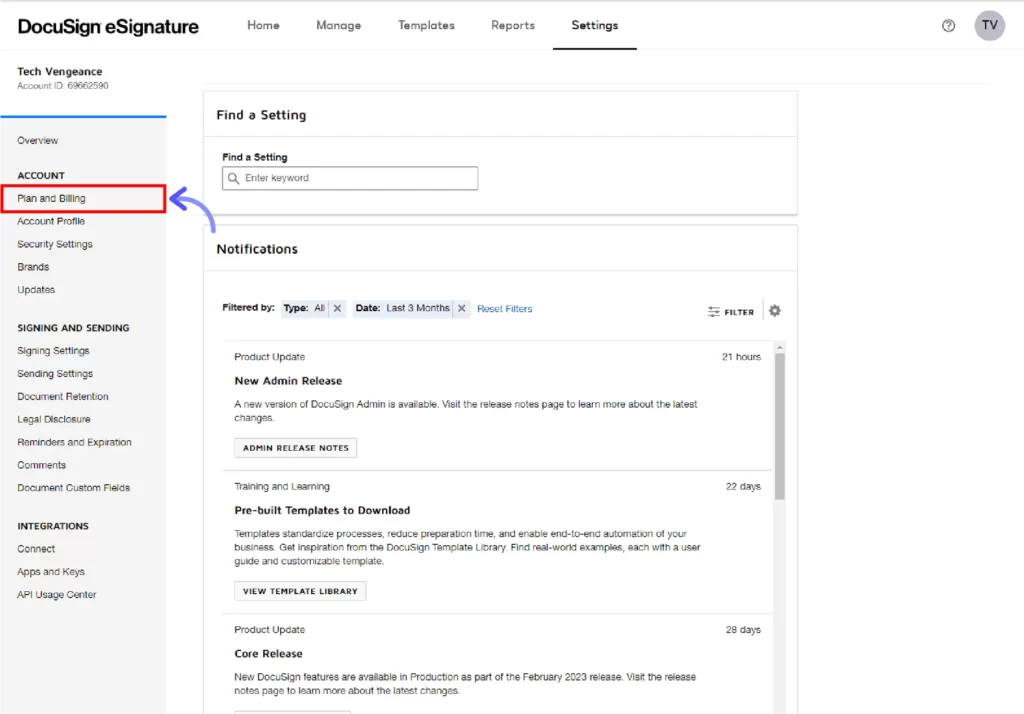Click the Tech Vengeance account name
The height and width of the screenshot is (714, 1024).
(59, 71)
